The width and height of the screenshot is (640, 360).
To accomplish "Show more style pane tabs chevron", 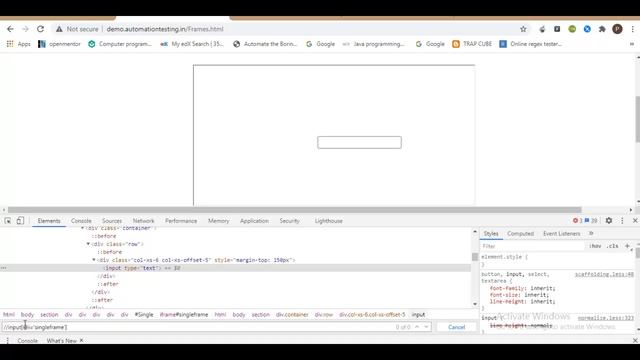I will tap(591, 233).
